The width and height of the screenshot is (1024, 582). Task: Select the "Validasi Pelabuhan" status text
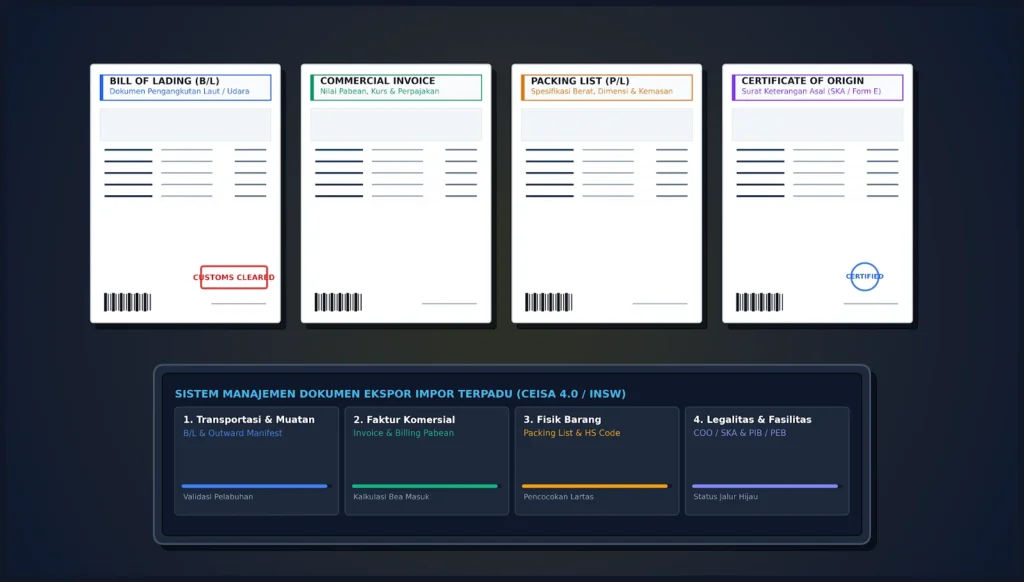218,496
